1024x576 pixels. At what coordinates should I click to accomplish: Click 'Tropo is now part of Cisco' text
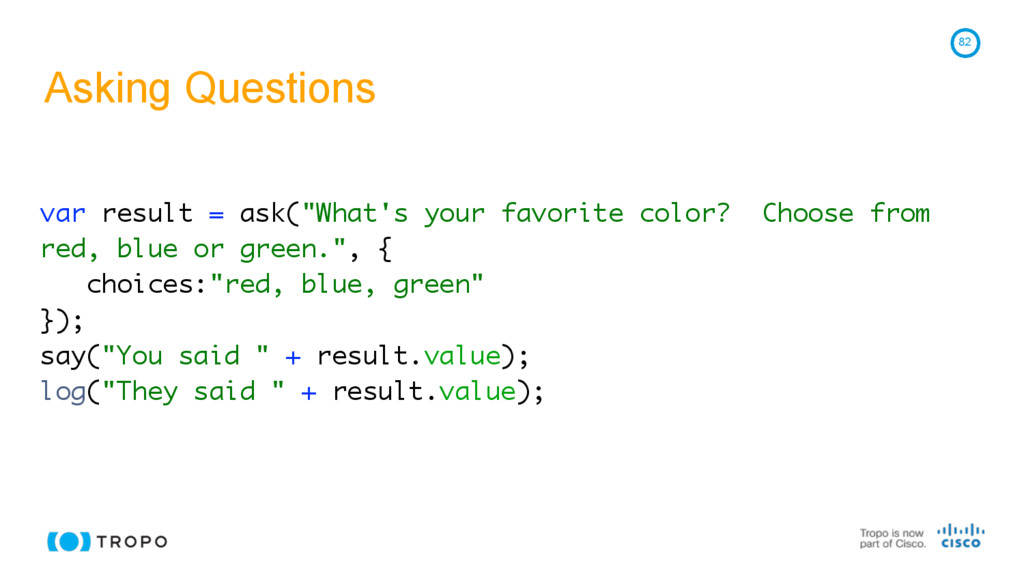[x=892, y=538]
